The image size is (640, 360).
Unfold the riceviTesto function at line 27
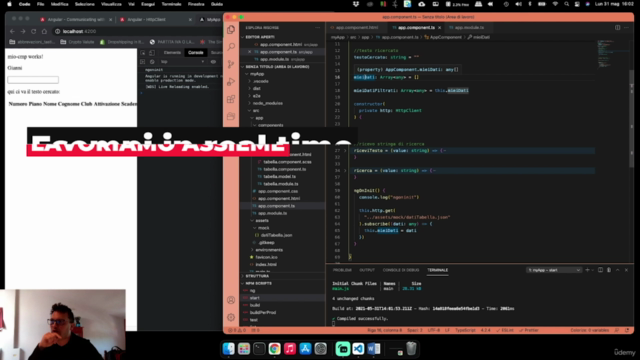coord(345,151)
